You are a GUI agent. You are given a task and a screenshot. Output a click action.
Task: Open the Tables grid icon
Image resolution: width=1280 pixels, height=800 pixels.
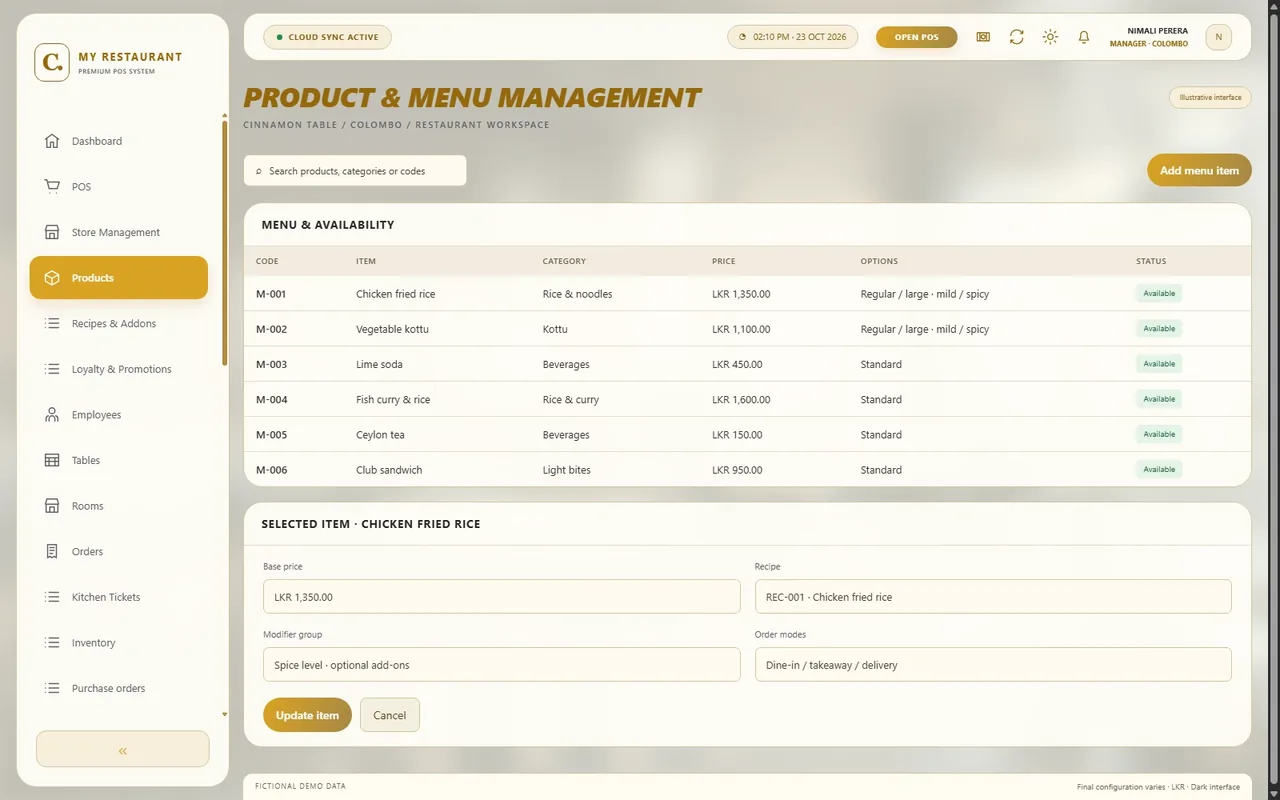tap(52, 460)
